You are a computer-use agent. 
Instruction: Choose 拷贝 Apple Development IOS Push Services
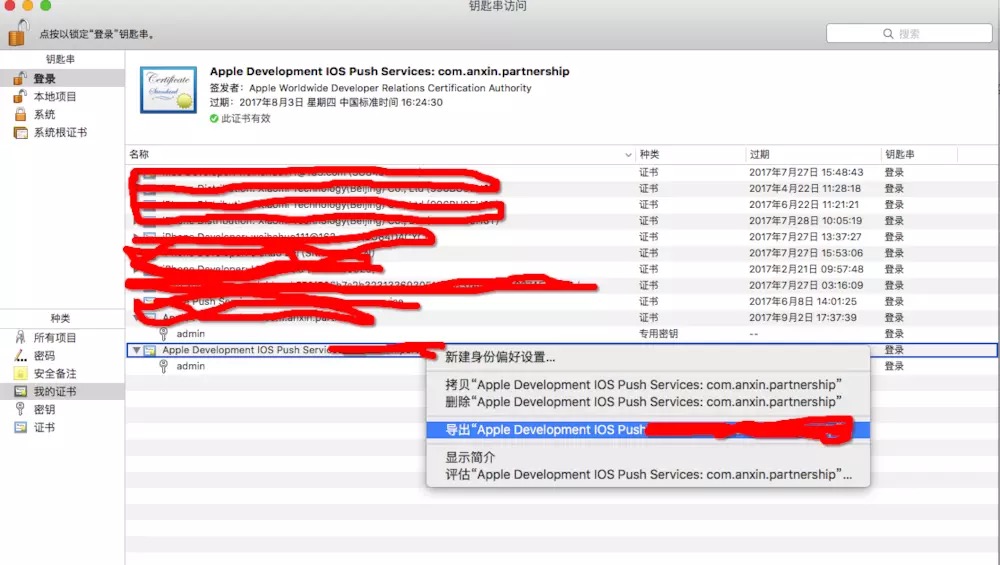[648, 385]
